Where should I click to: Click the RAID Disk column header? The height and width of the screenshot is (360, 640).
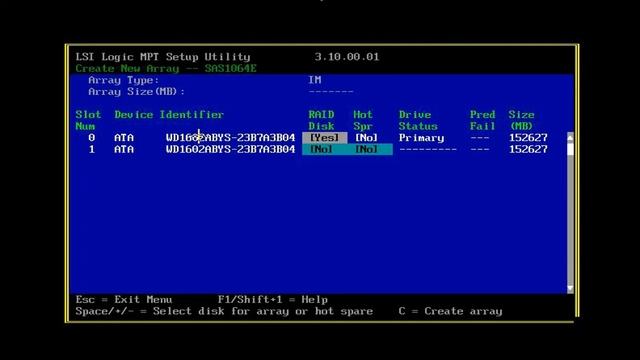point(321,120)
